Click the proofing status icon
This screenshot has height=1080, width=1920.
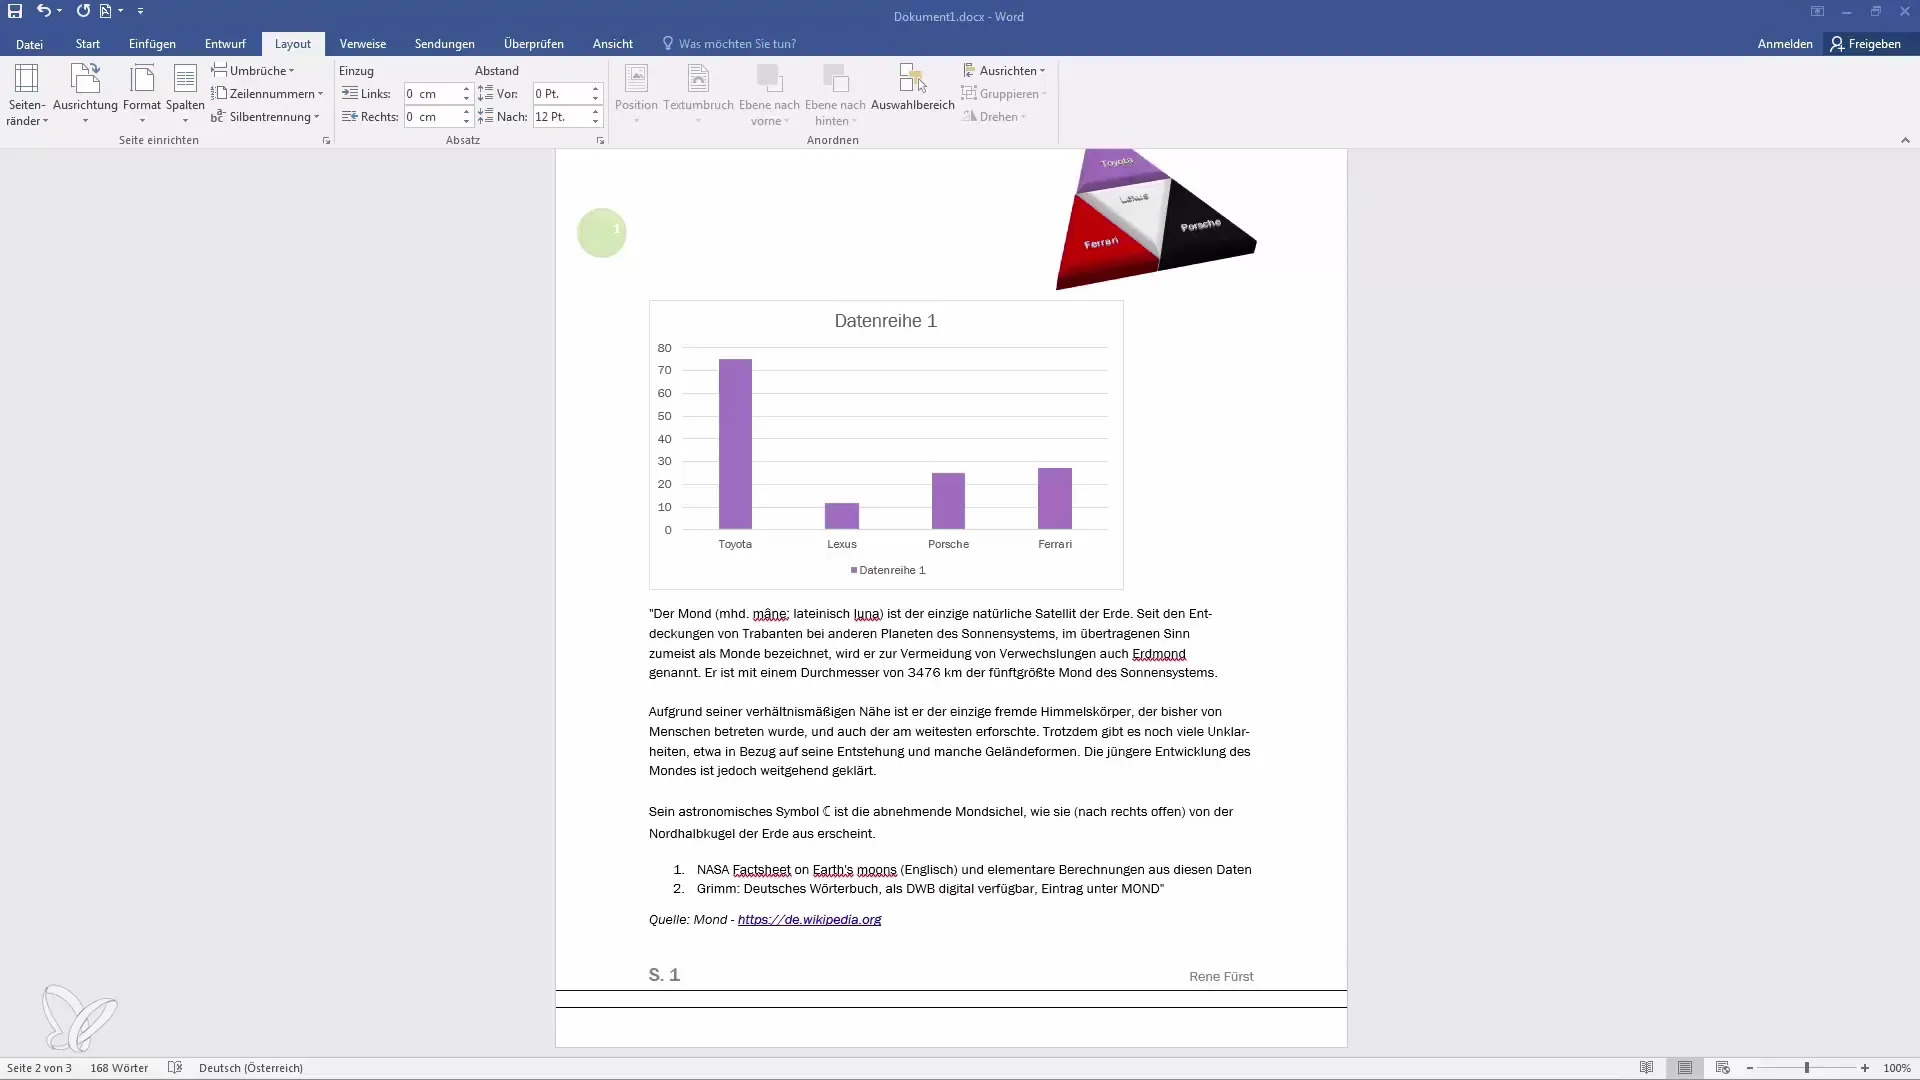(175, 1068)
